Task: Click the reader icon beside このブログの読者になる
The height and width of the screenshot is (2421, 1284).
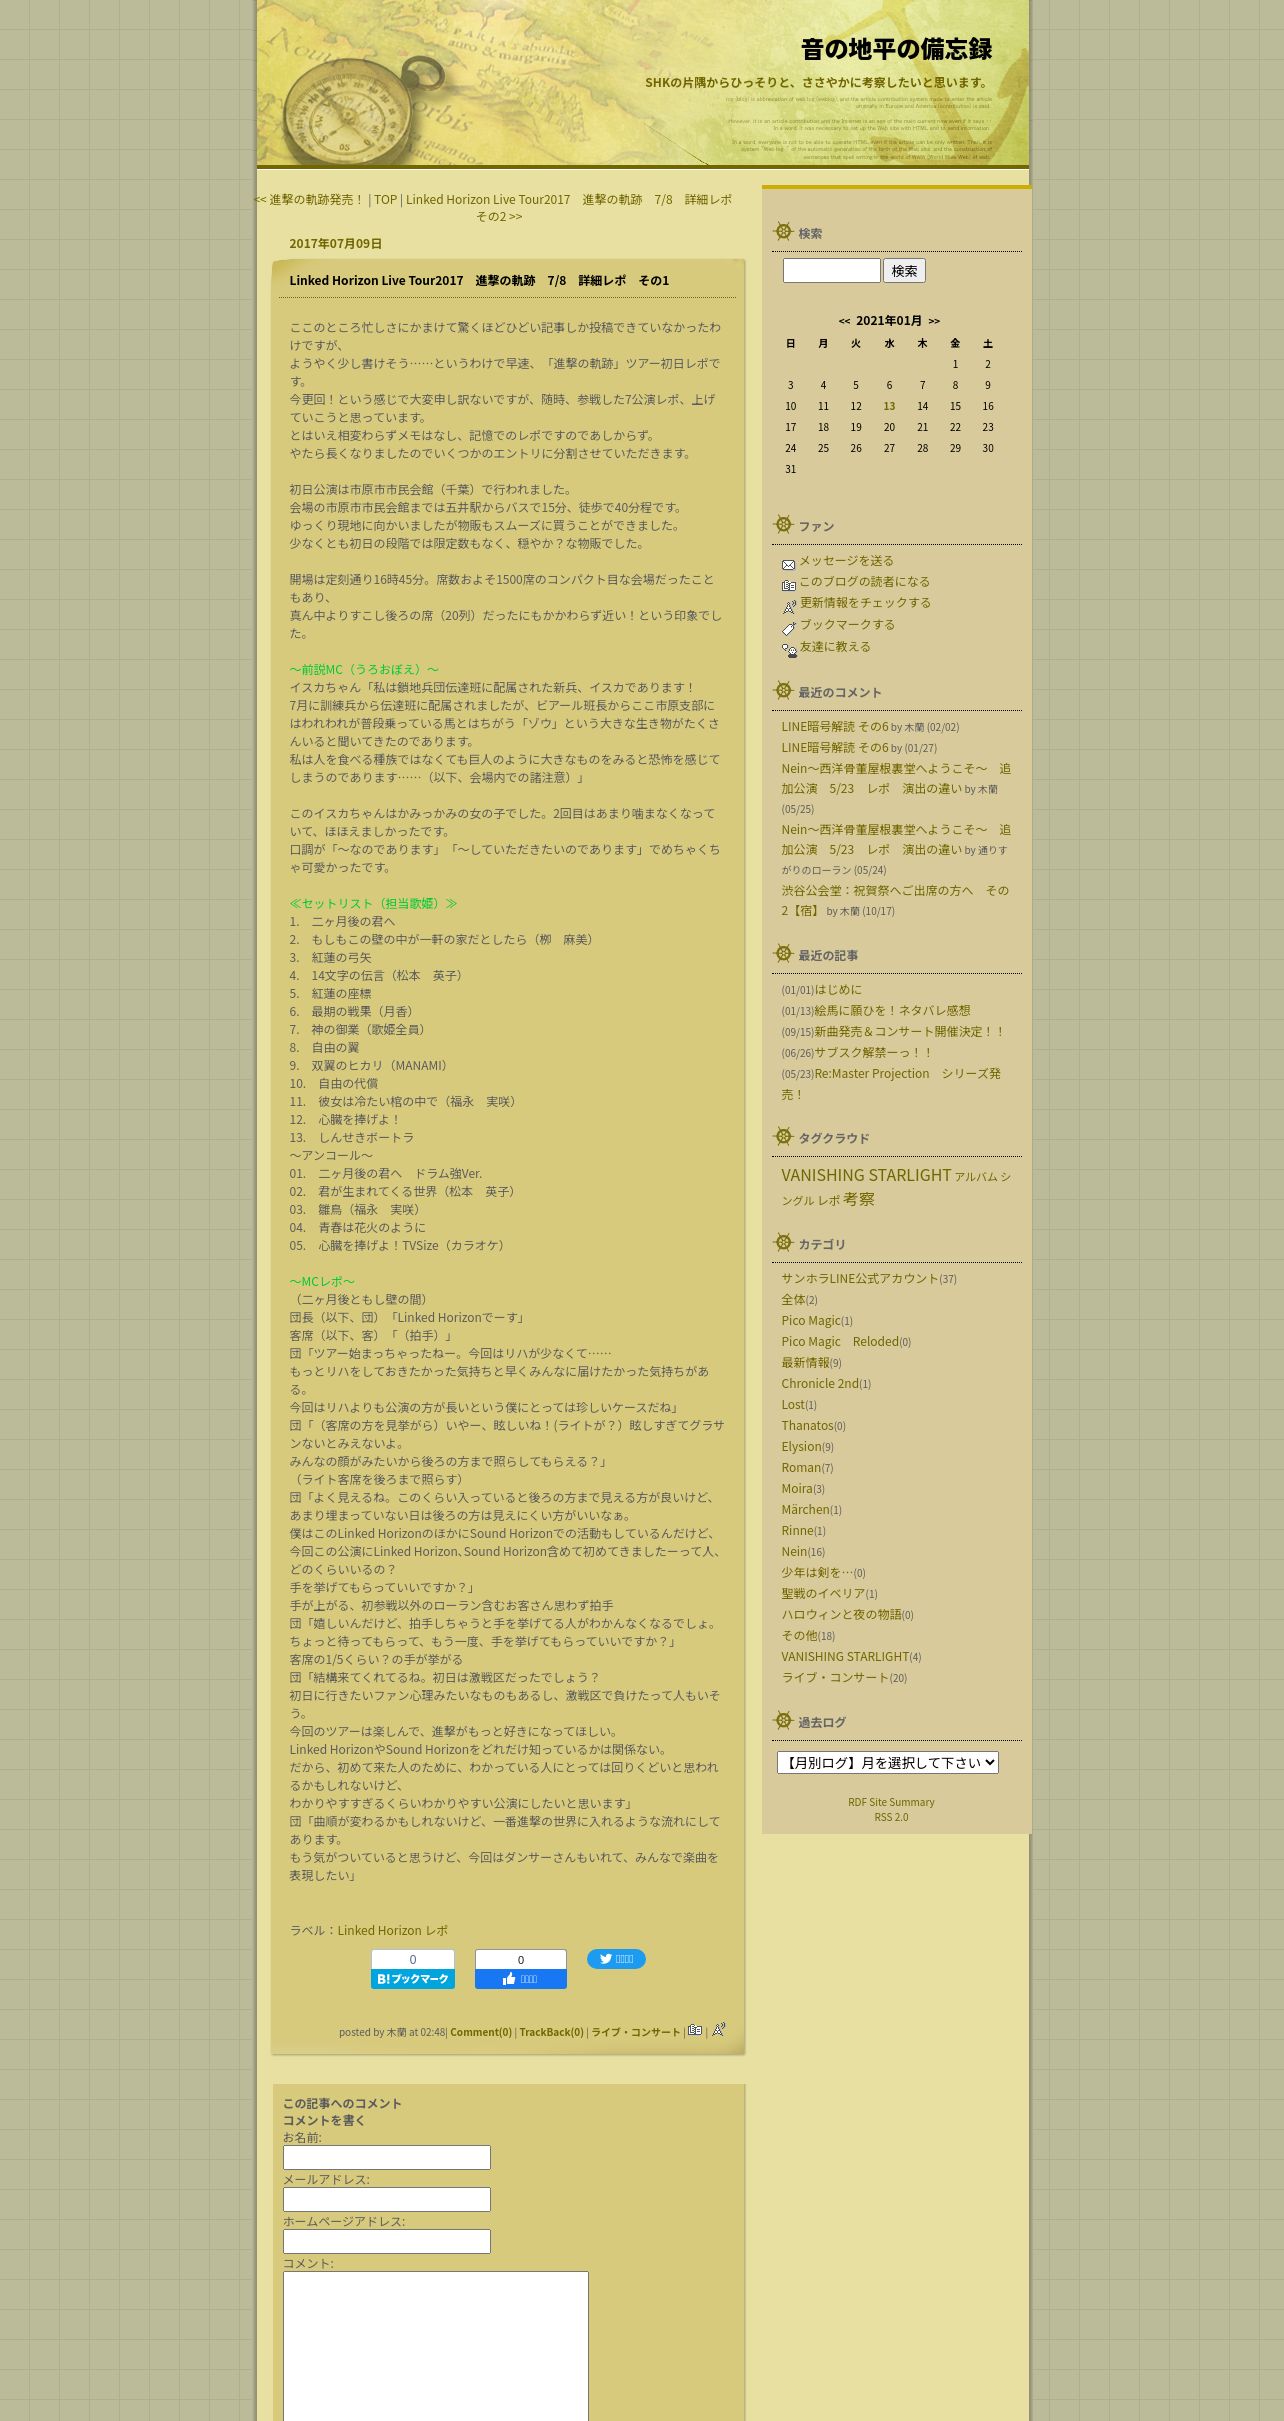Action: (x=788, y=586)
